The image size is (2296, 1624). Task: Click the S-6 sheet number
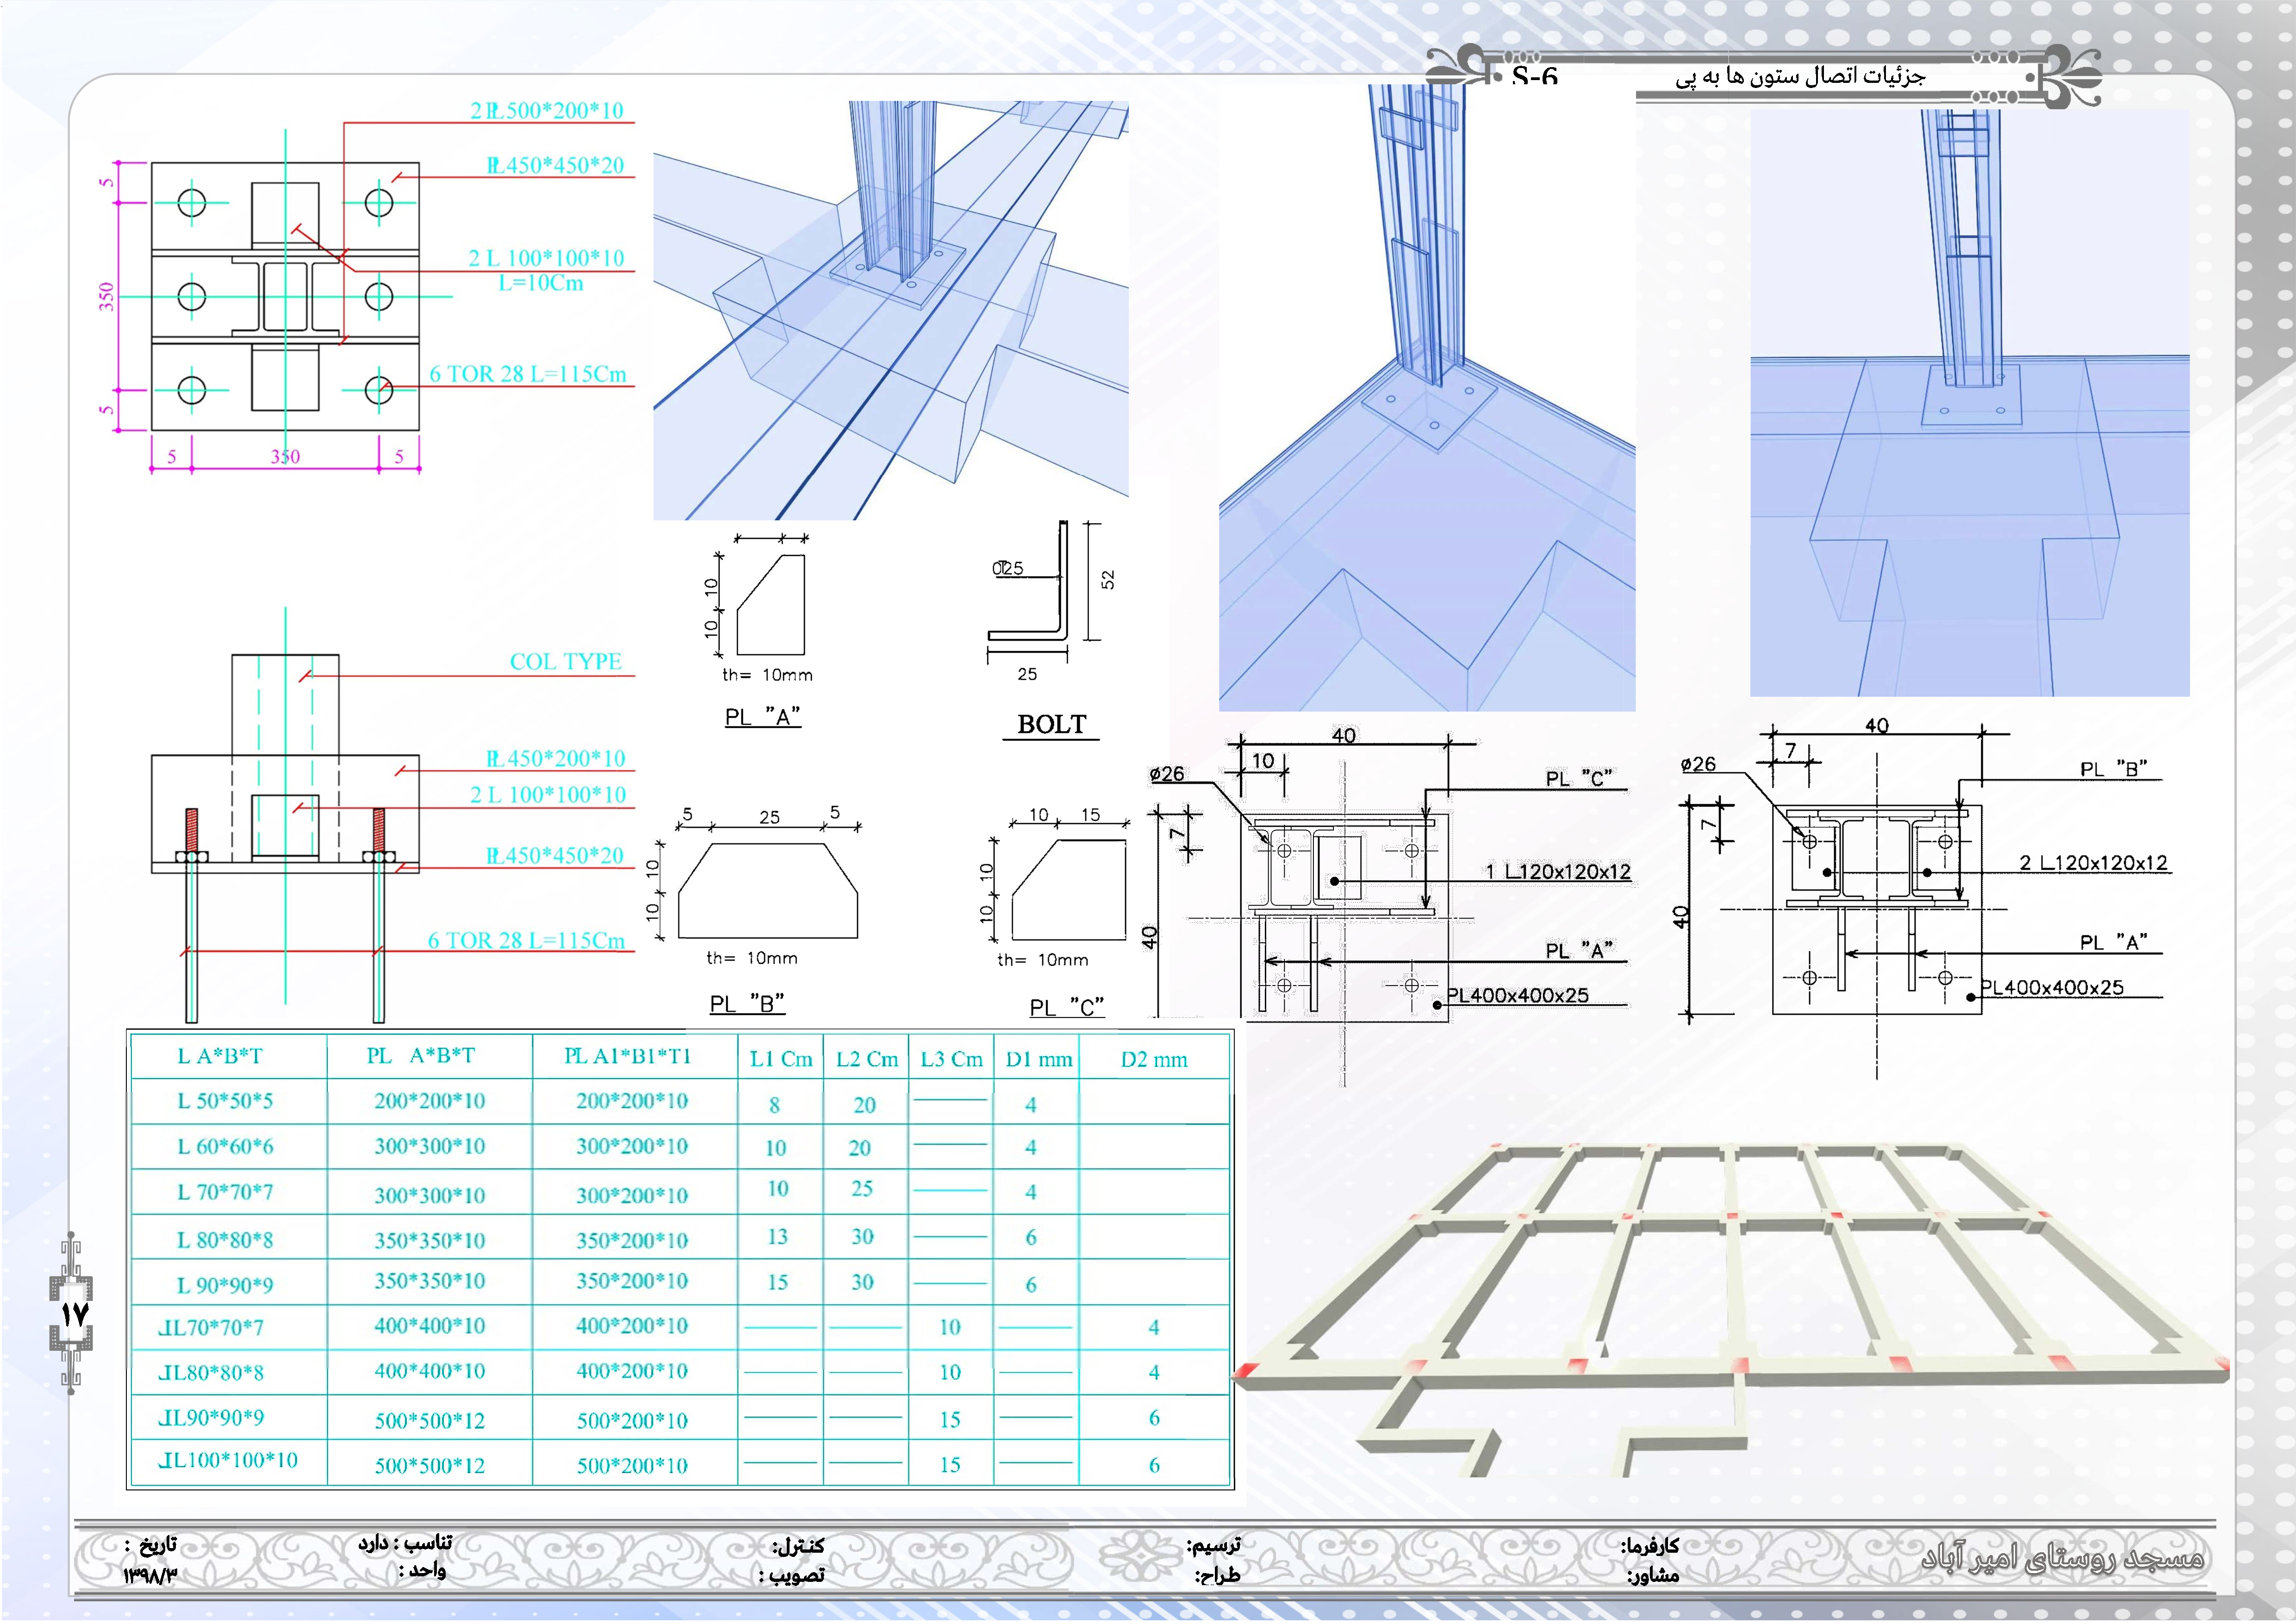click(x=1534, y=77)
